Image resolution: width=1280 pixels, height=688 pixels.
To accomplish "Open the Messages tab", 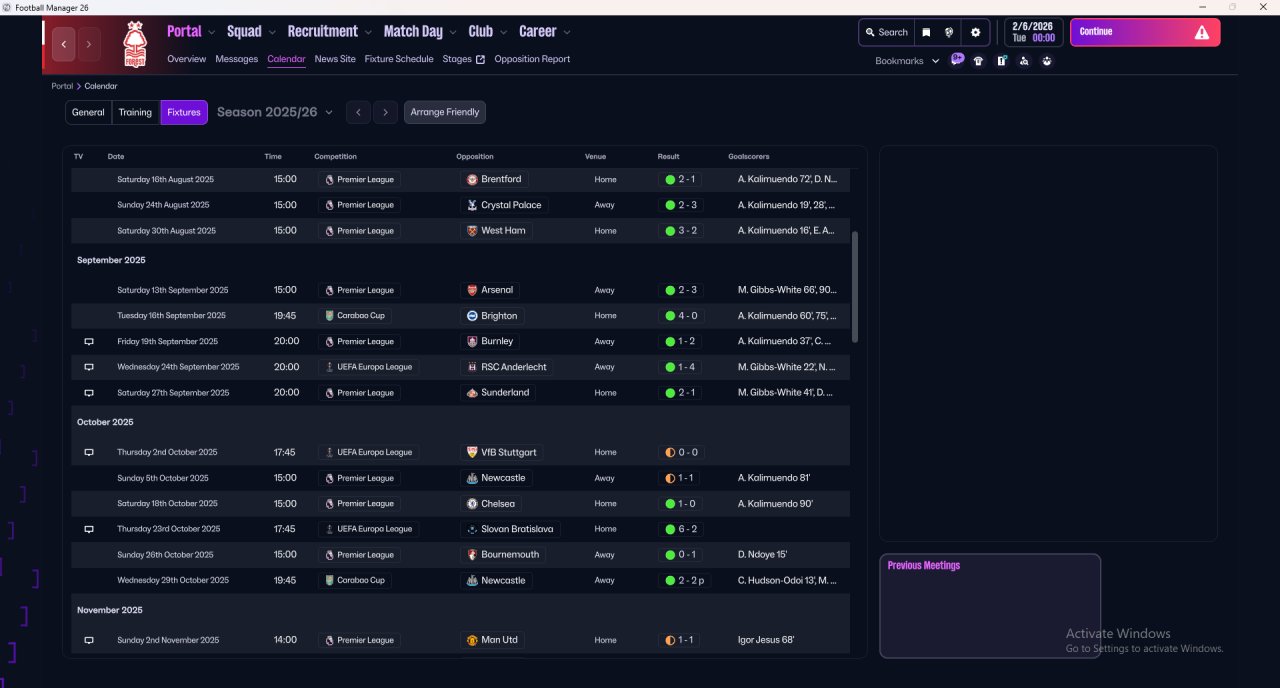I will click(x=237, y=59).
